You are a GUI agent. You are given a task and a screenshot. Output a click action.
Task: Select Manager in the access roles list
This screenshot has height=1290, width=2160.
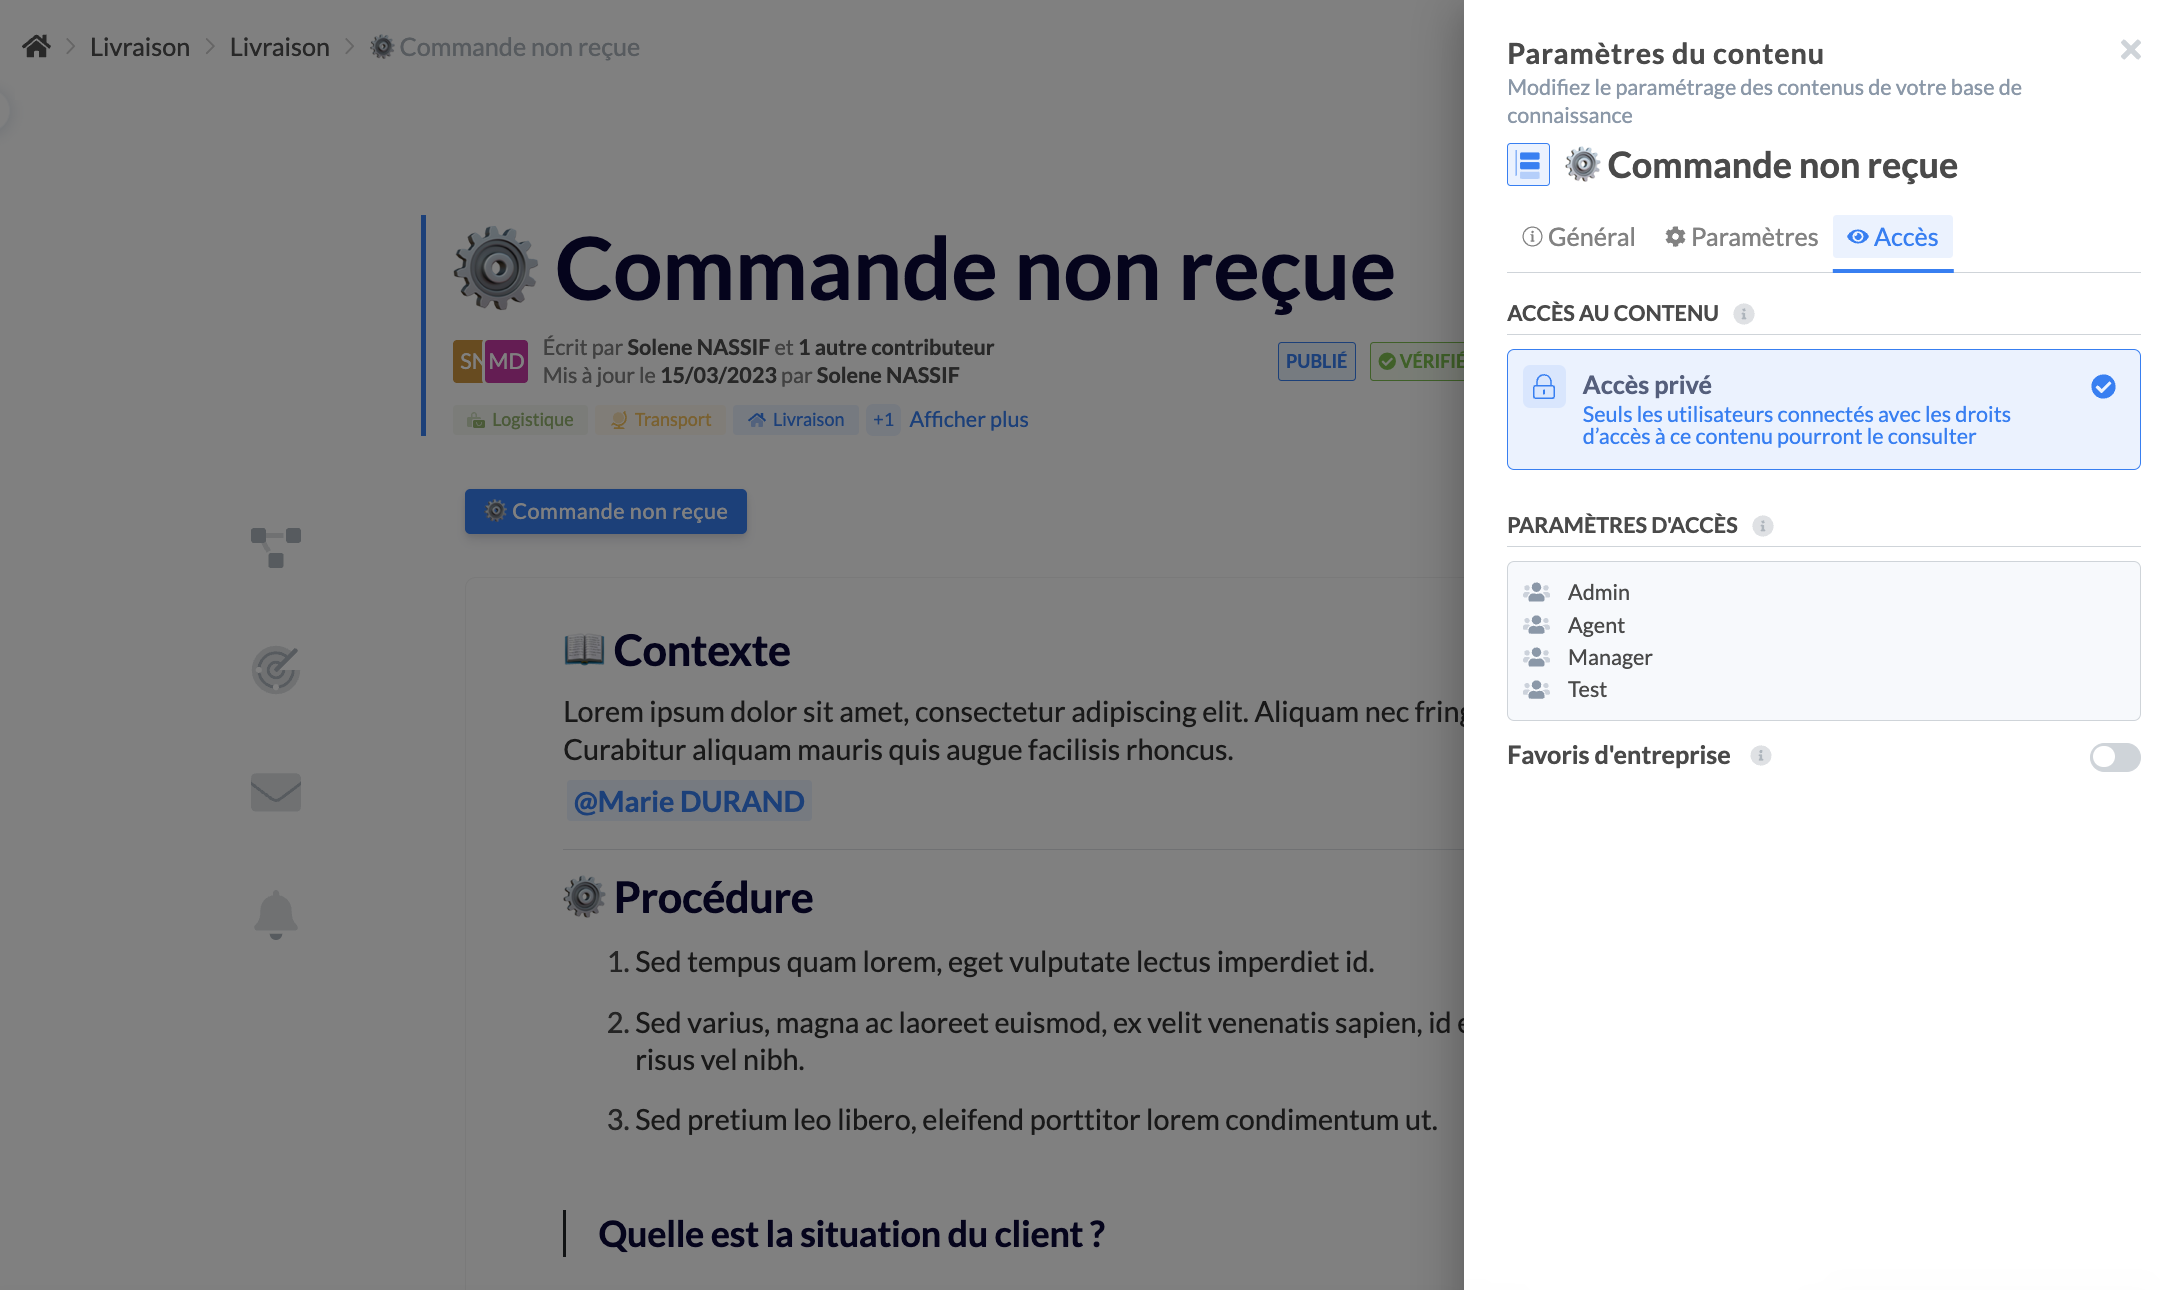coord(1609,657)
